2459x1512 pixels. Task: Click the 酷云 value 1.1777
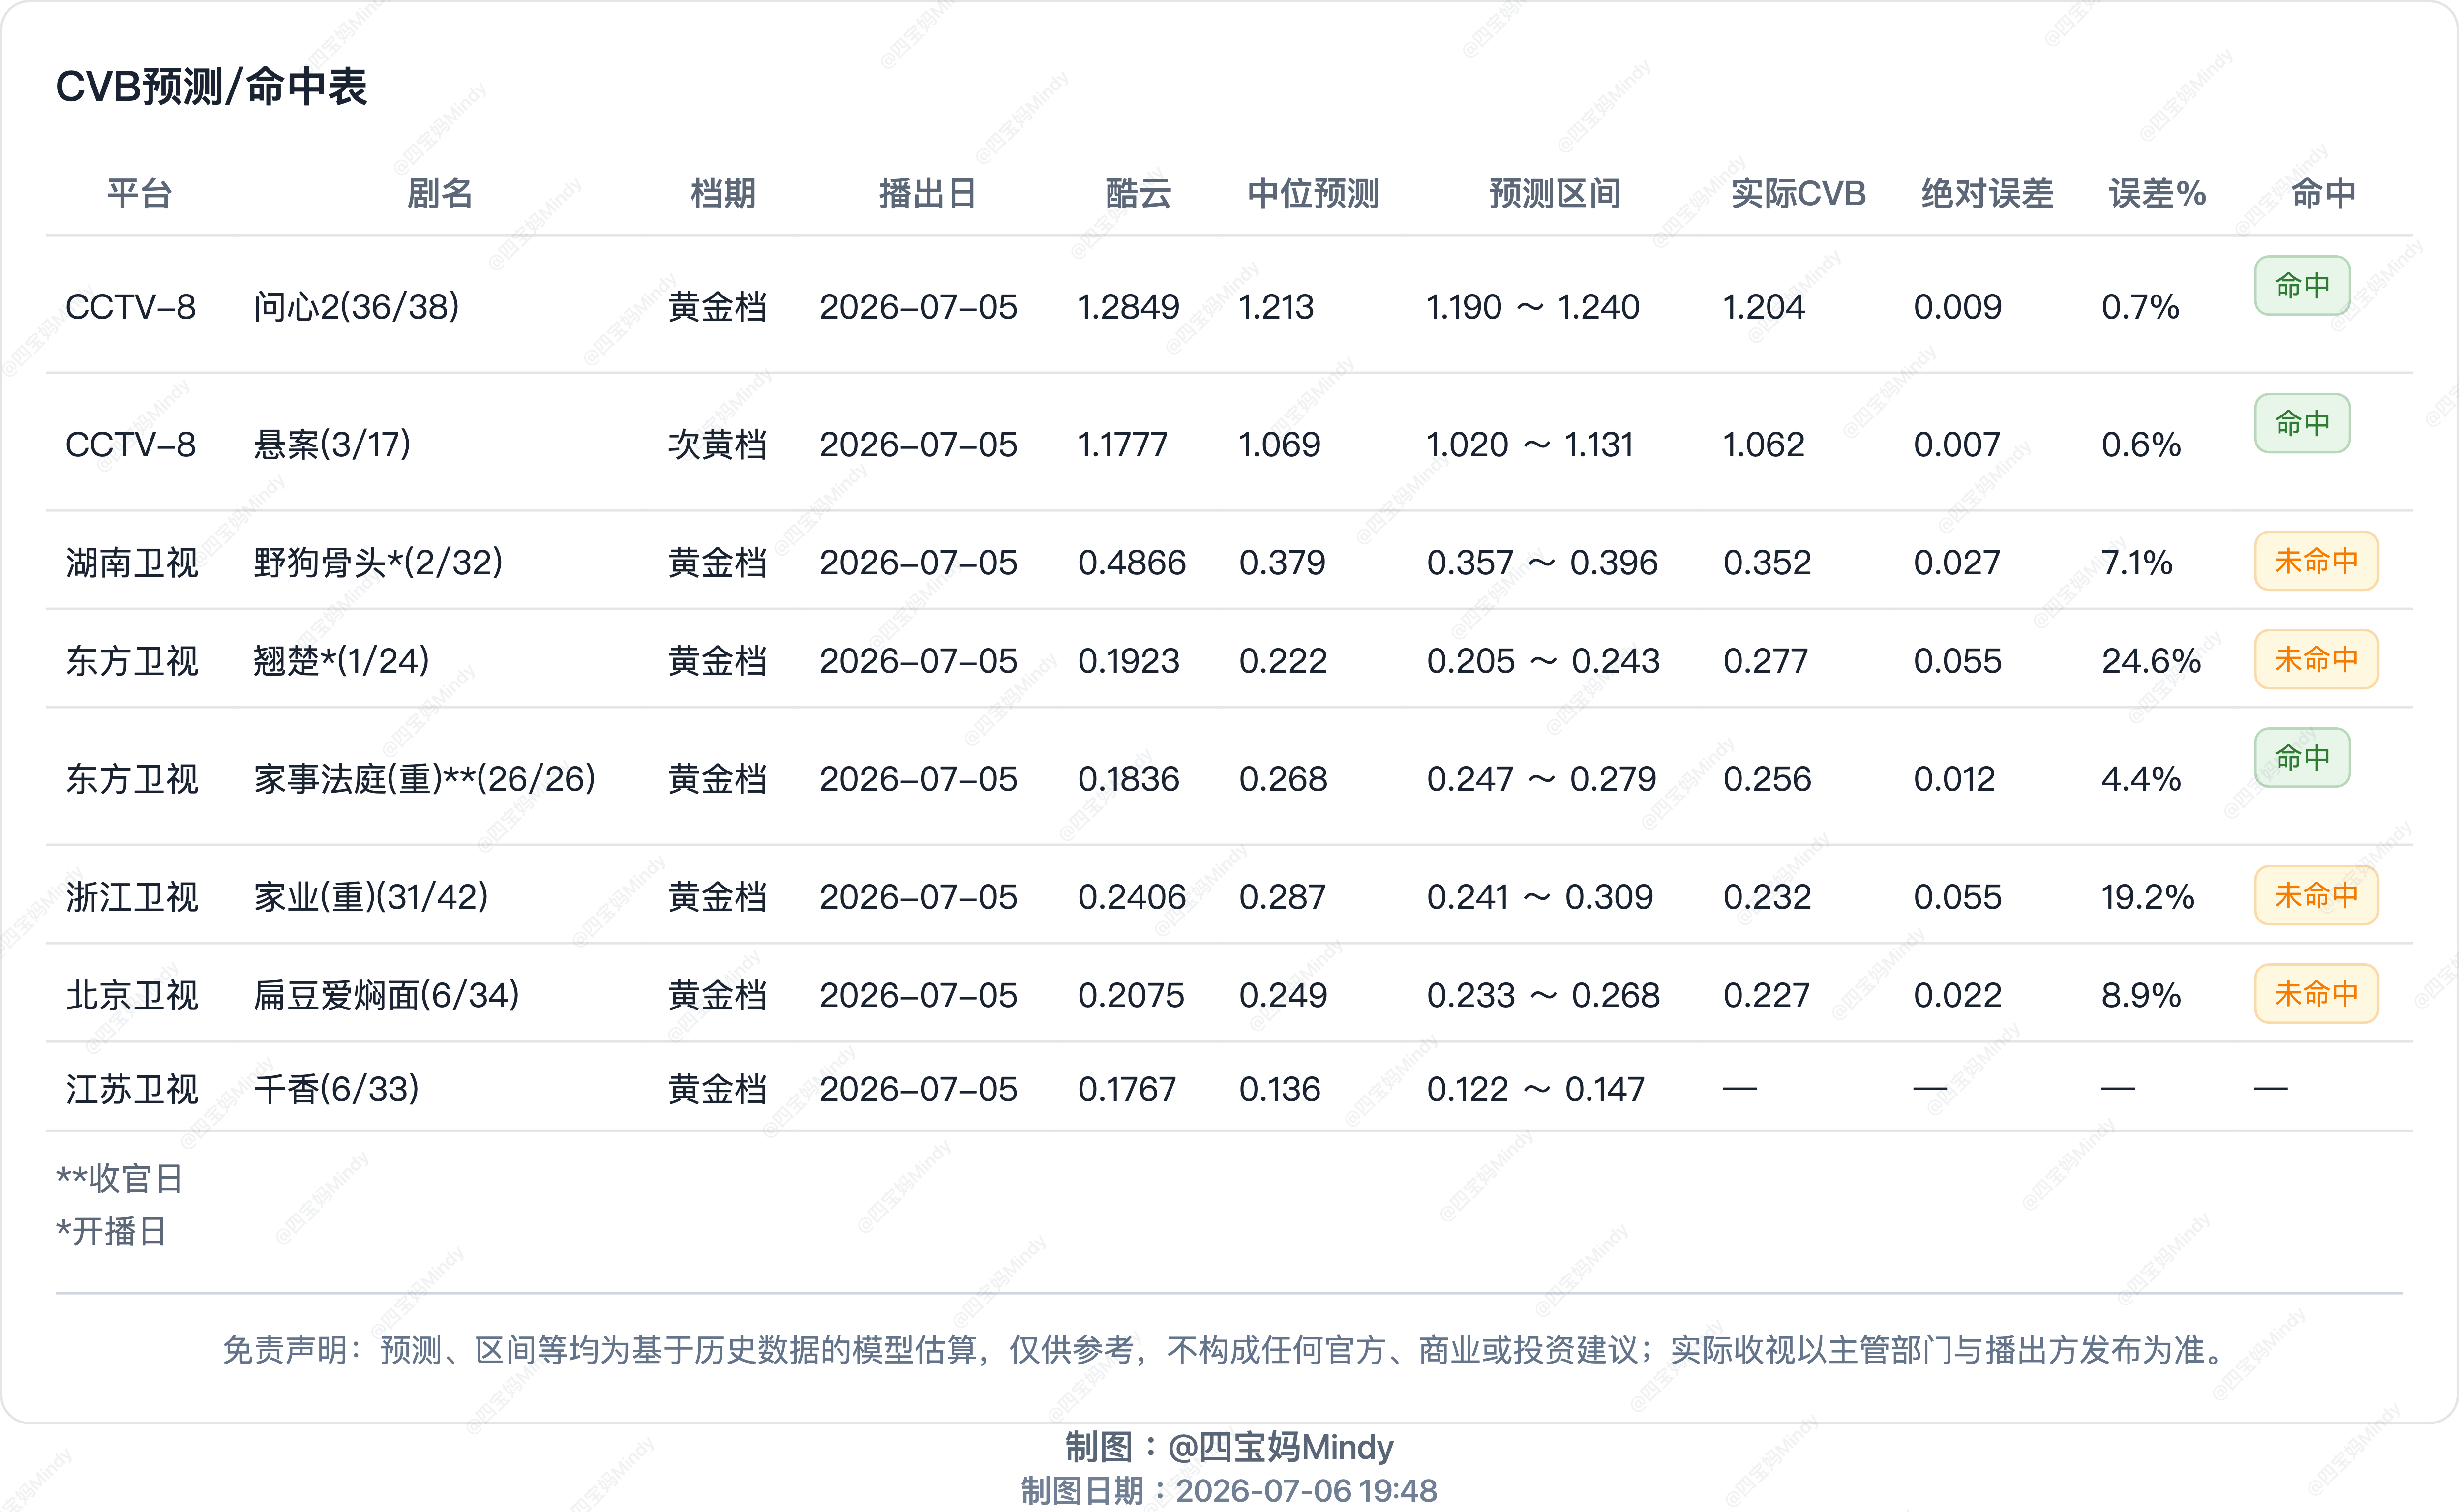pyautogui.click(x=1122, y=444)
